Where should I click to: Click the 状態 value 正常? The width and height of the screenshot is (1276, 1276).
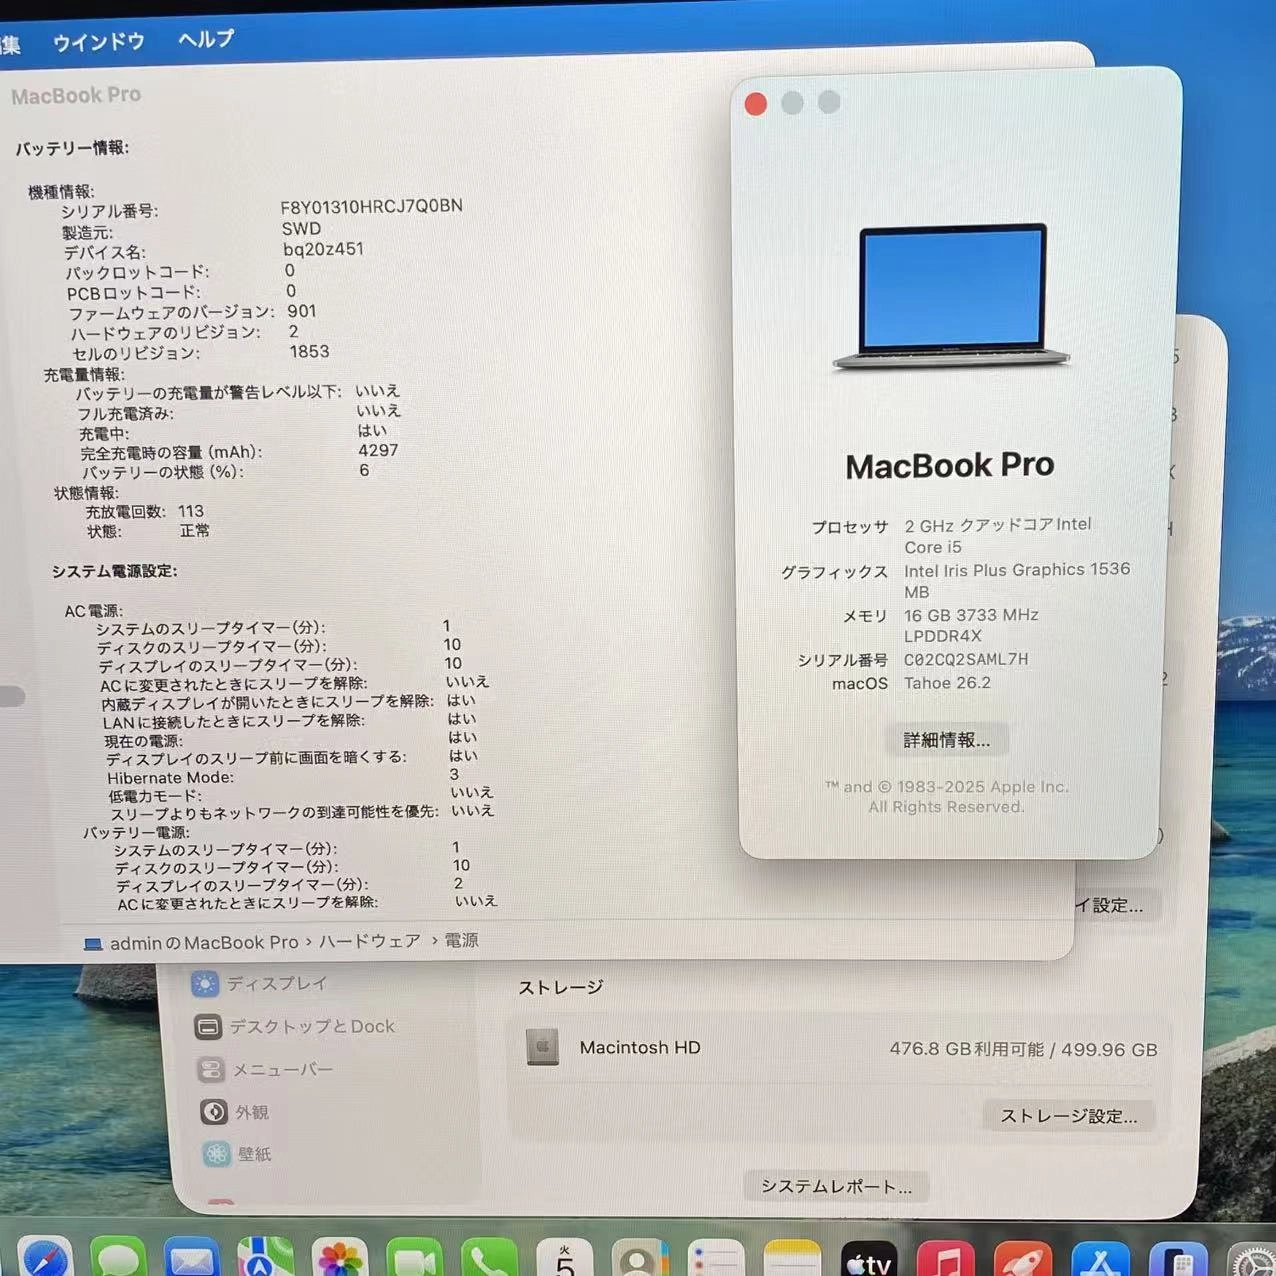click(x=195, y=531)
